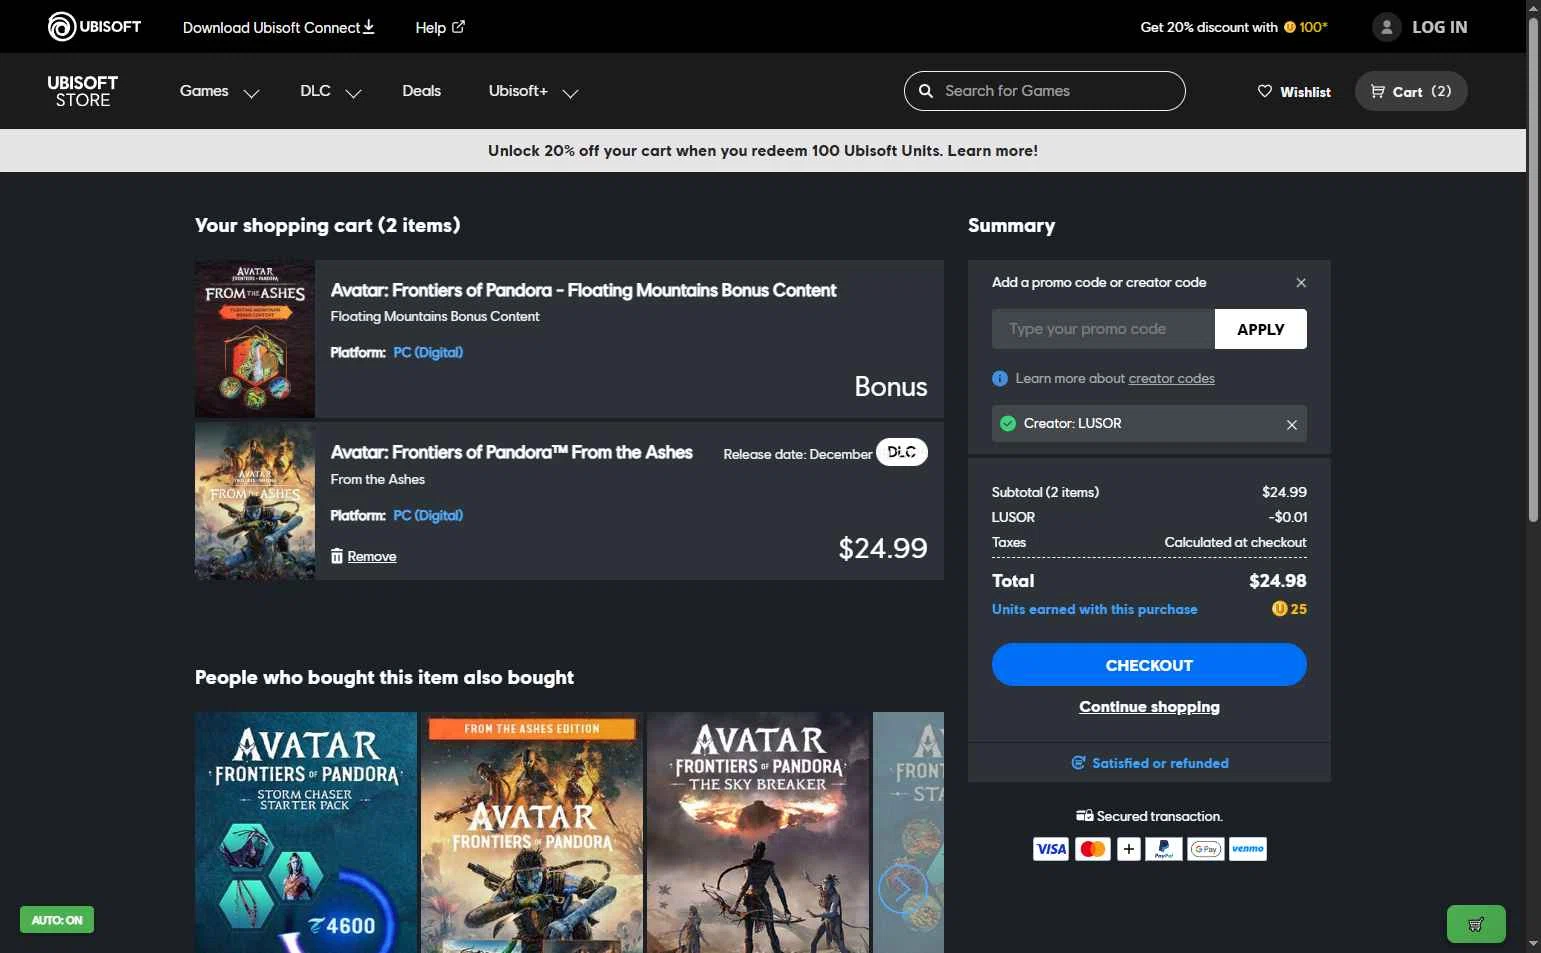Remove From the Ashes from cart
Viewport: 1541px width, 953px height.
tap(372, 556)
